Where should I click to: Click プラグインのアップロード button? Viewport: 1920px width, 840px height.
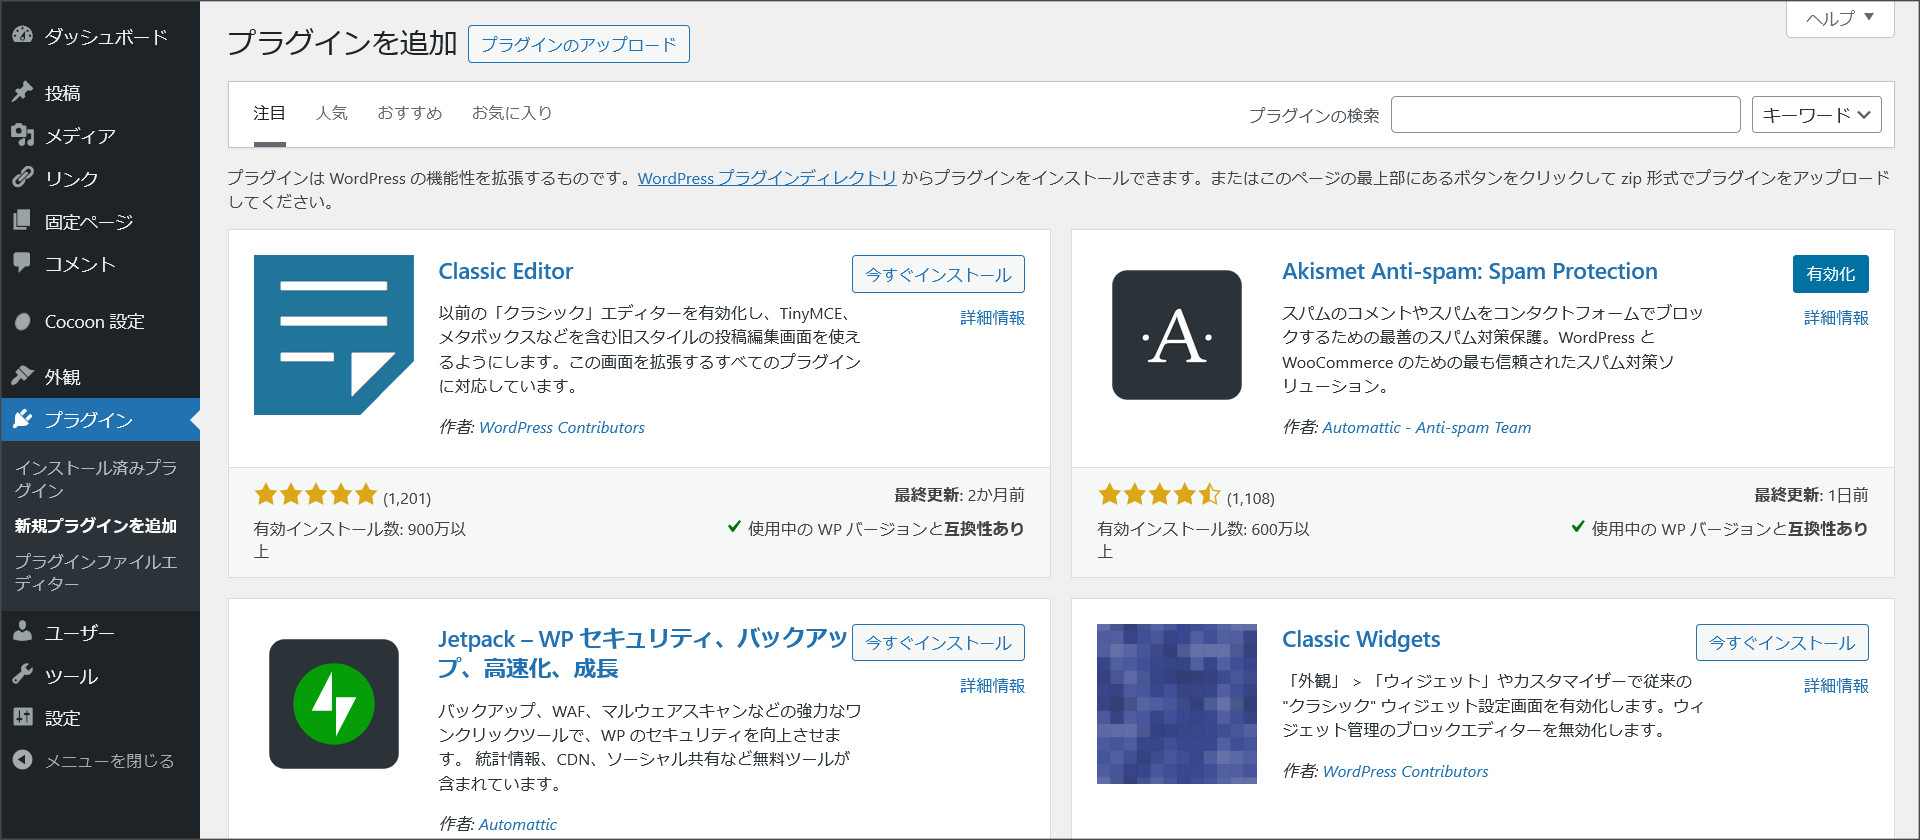(579, 44)
